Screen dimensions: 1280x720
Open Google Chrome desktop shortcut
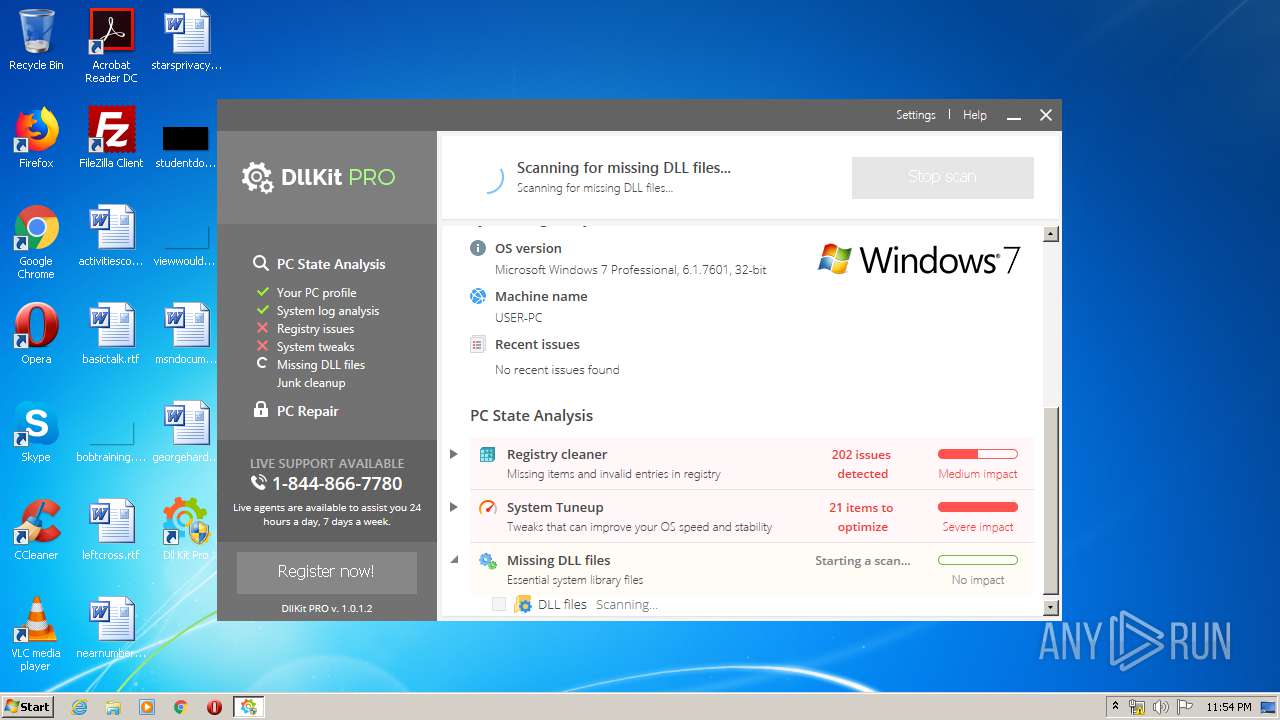36,242
